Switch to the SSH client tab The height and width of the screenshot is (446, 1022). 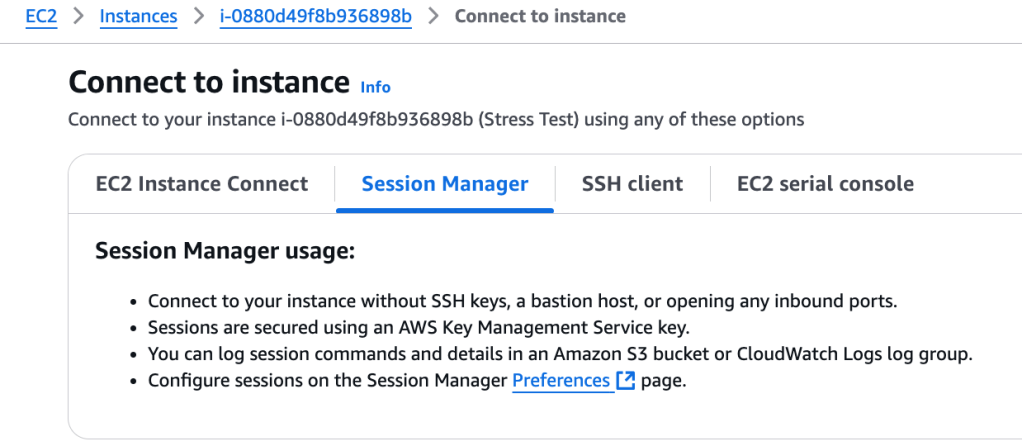[632, 184]
